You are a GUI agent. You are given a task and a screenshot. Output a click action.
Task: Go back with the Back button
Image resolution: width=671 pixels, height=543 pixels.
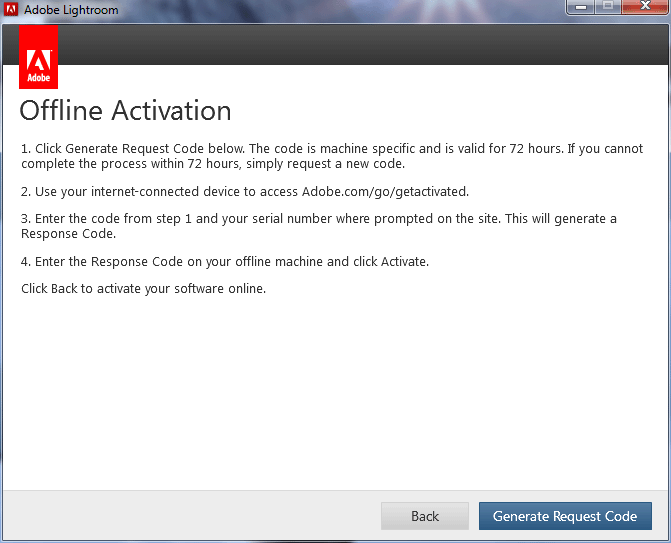(425, 516)
